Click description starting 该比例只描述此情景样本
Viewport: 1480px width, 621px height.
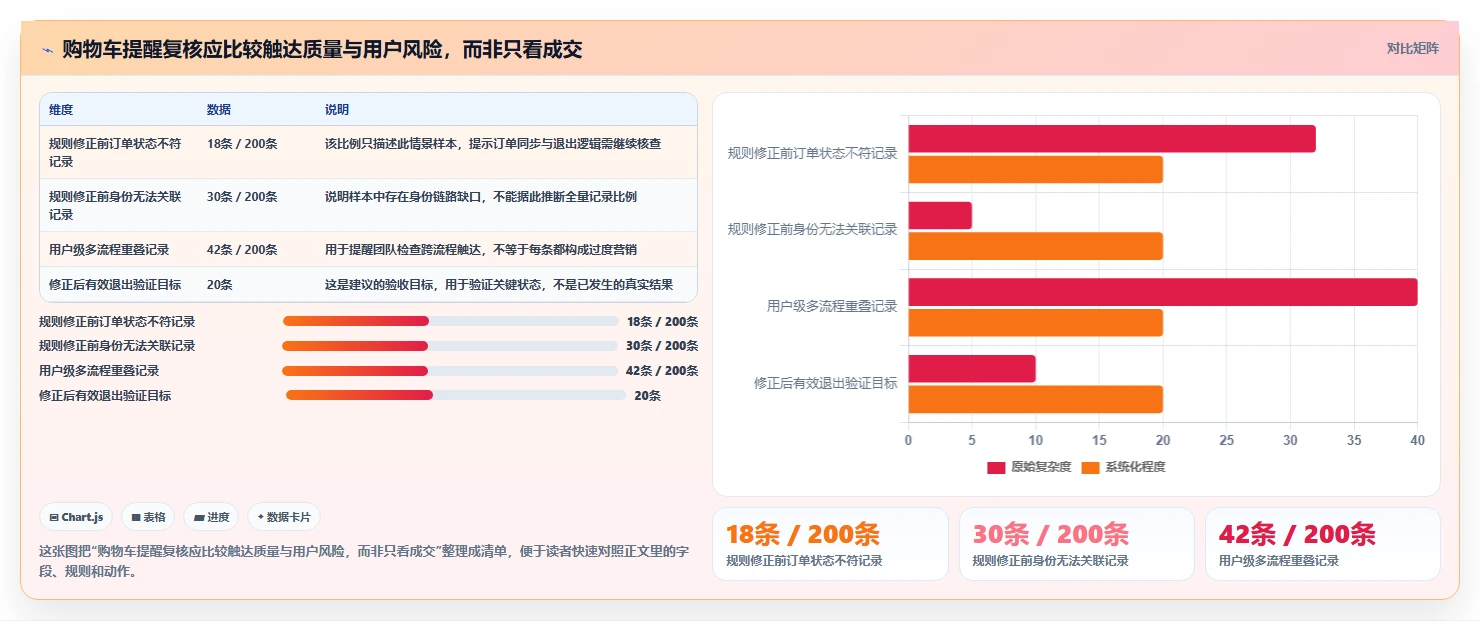point(493,143)
